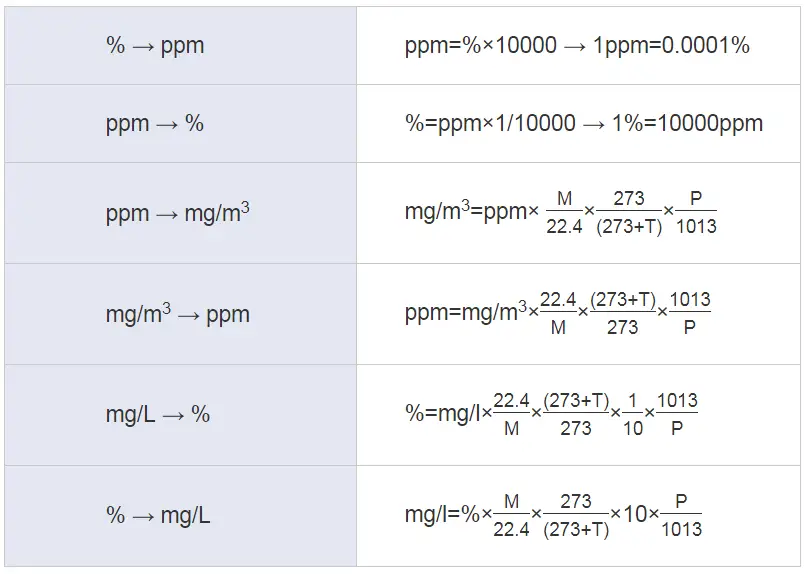Select the formula '%=ppm×1/10000'

pos(490,123)
